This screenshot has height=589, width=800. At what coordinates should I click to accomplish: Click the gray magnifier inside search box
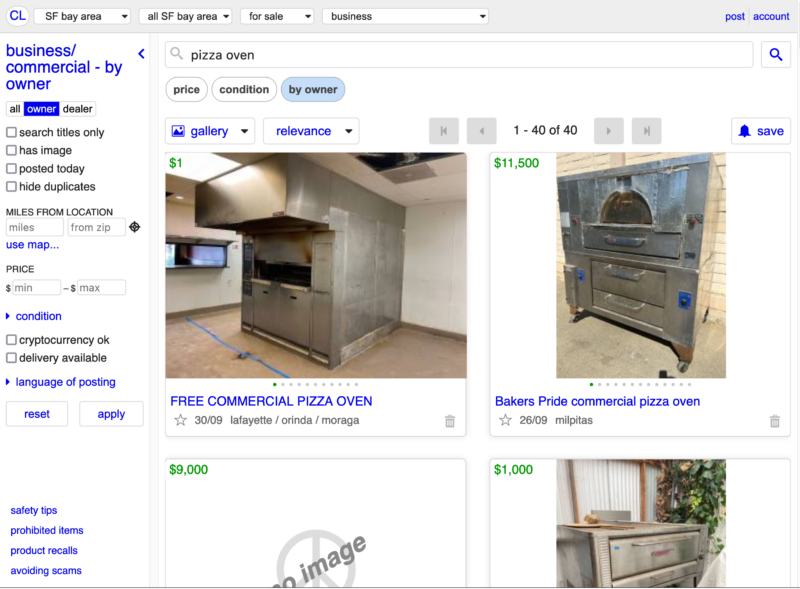177,54
